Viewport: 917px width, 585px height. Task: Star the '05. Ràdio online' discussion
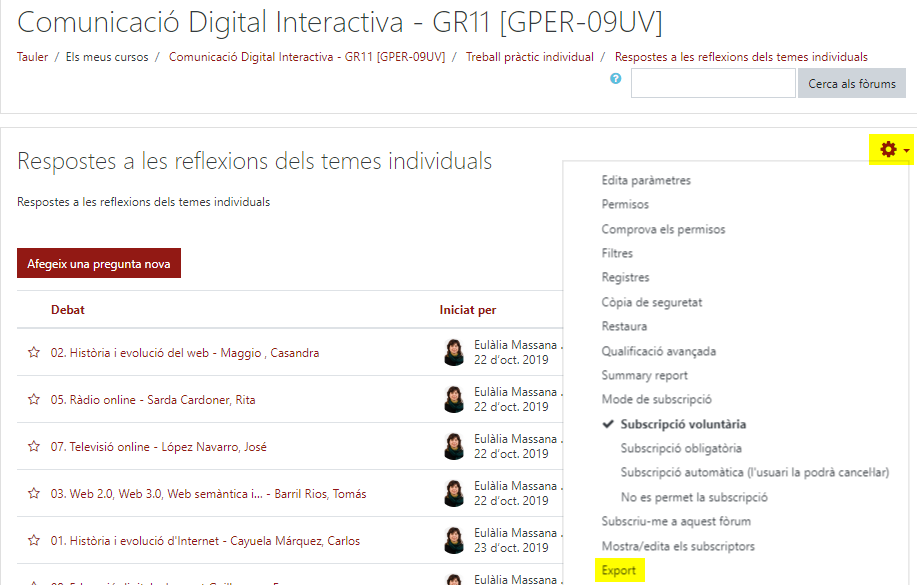point(34,400)
